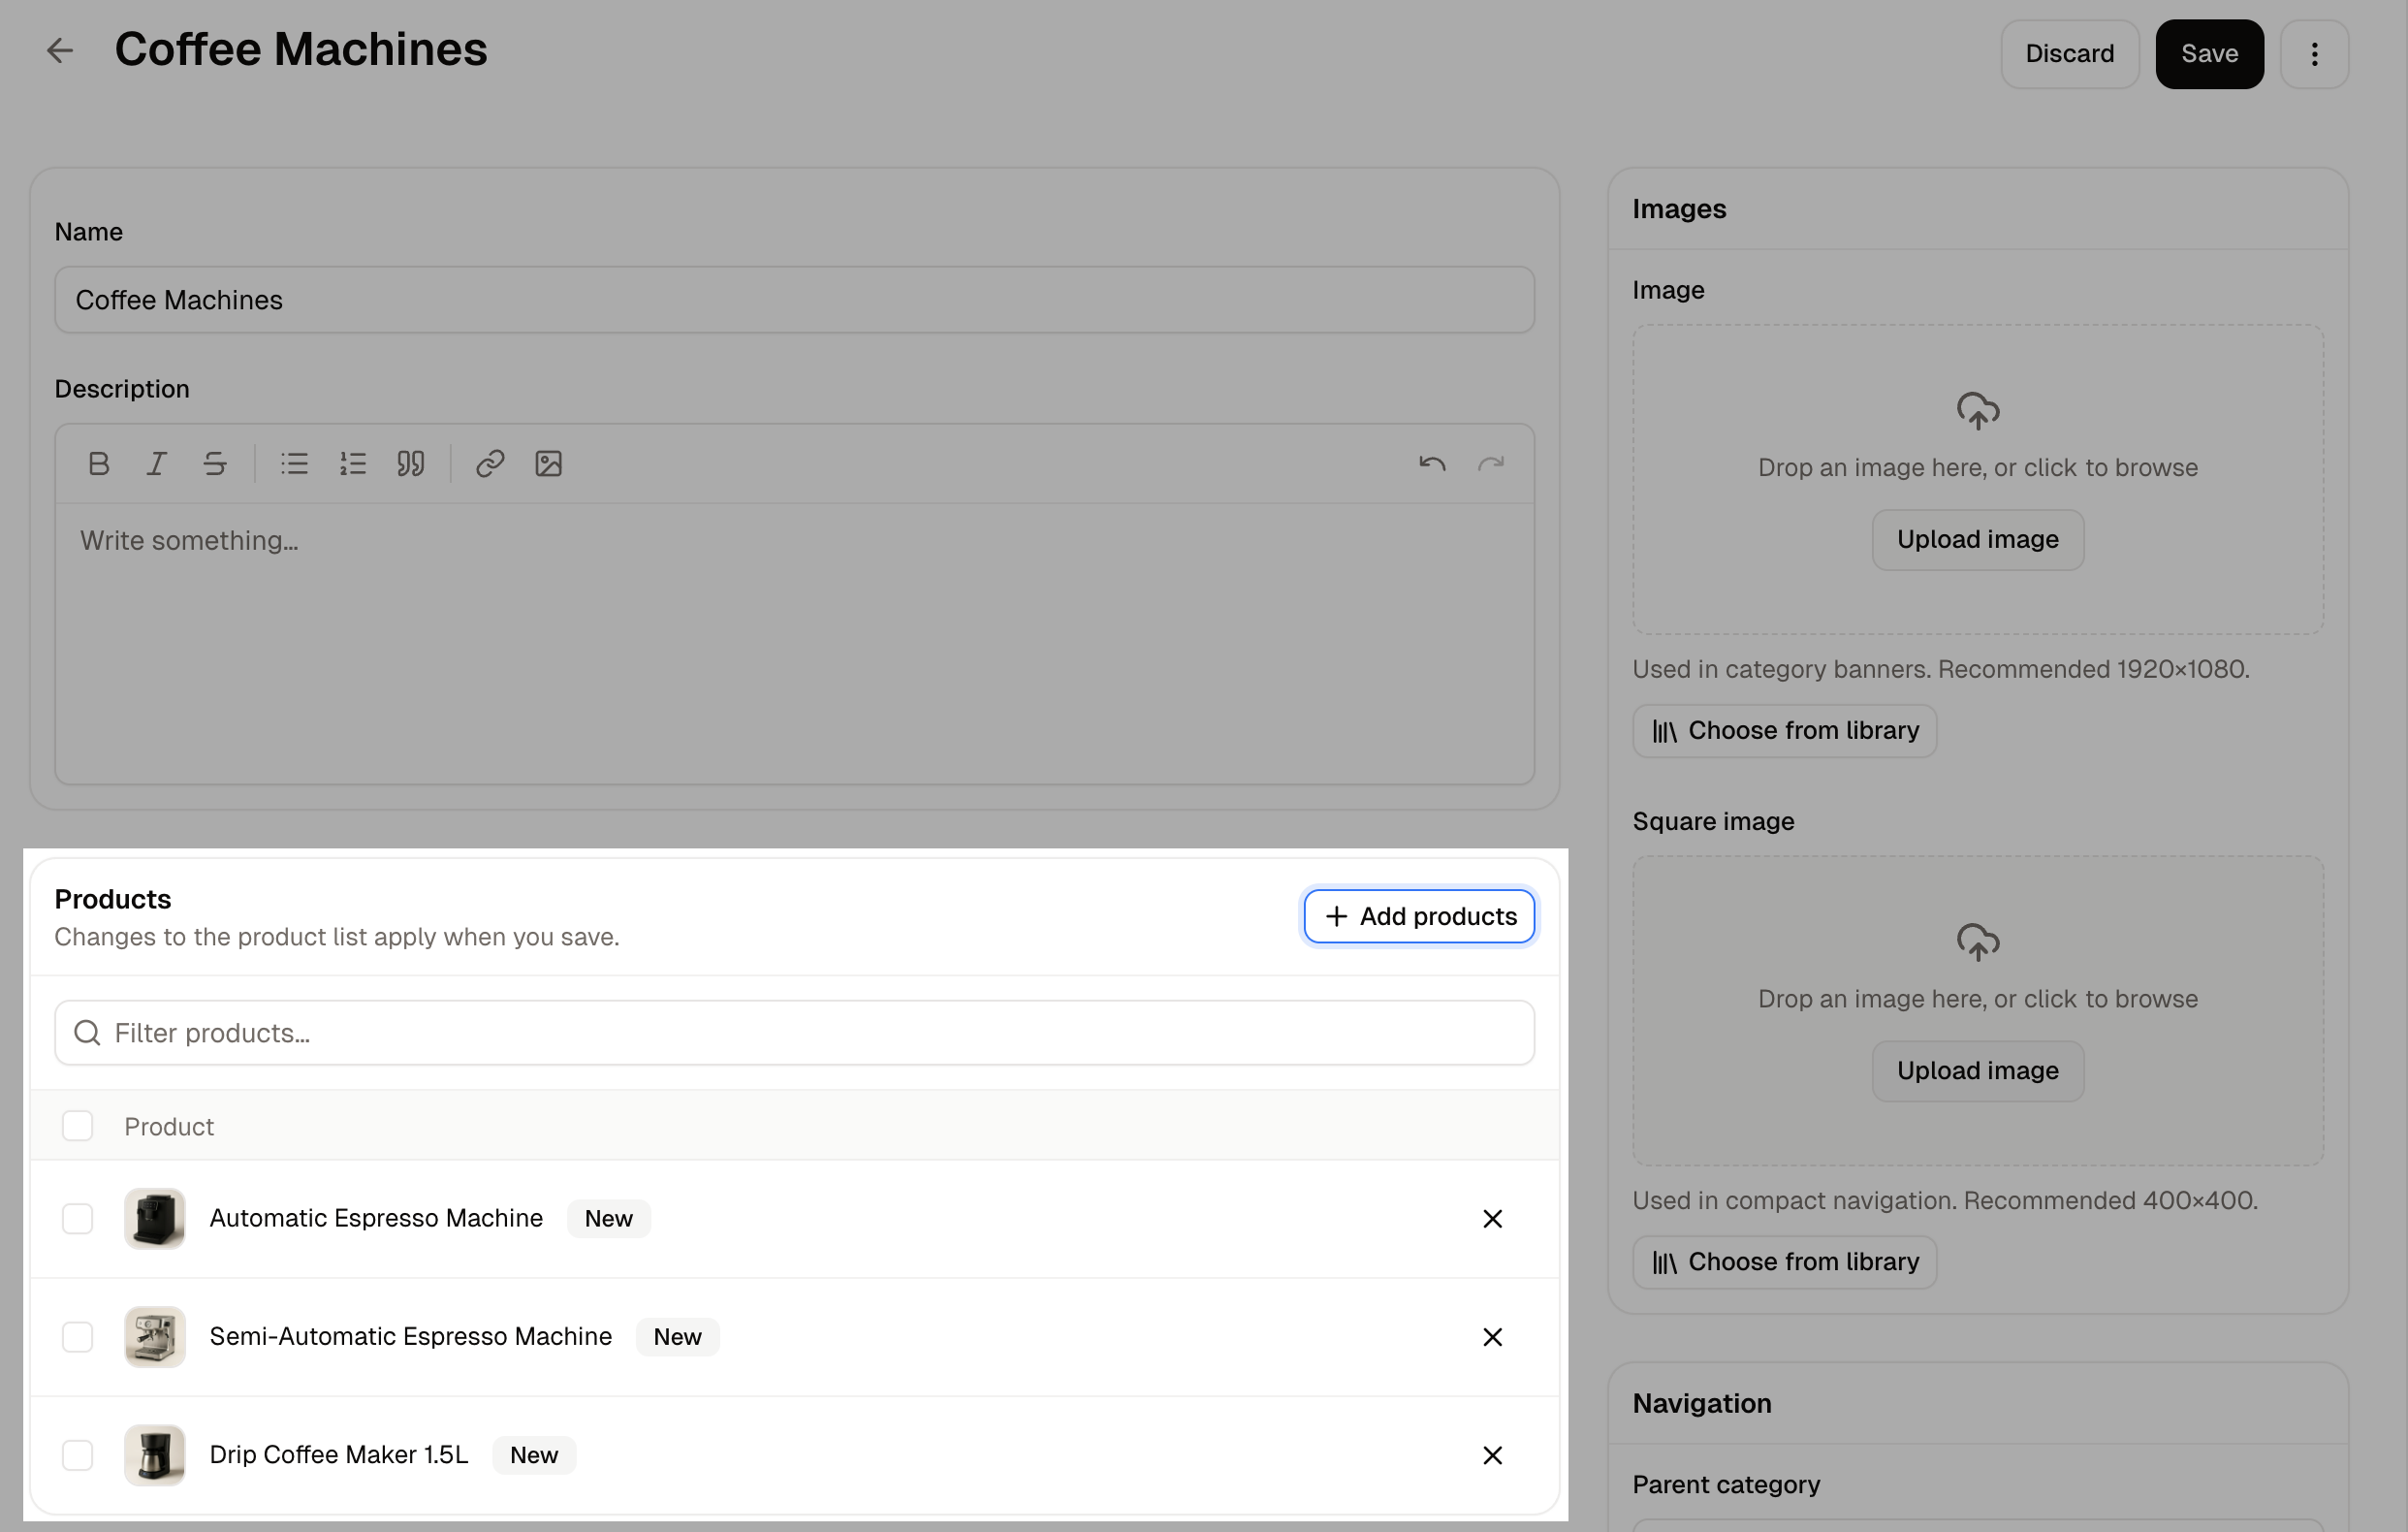Remove Automatic Espresso Machine from products
Image resolution: width=2408 pixels, height=1532 pixels.
pyautogui.click(x=1492, y=1218)
